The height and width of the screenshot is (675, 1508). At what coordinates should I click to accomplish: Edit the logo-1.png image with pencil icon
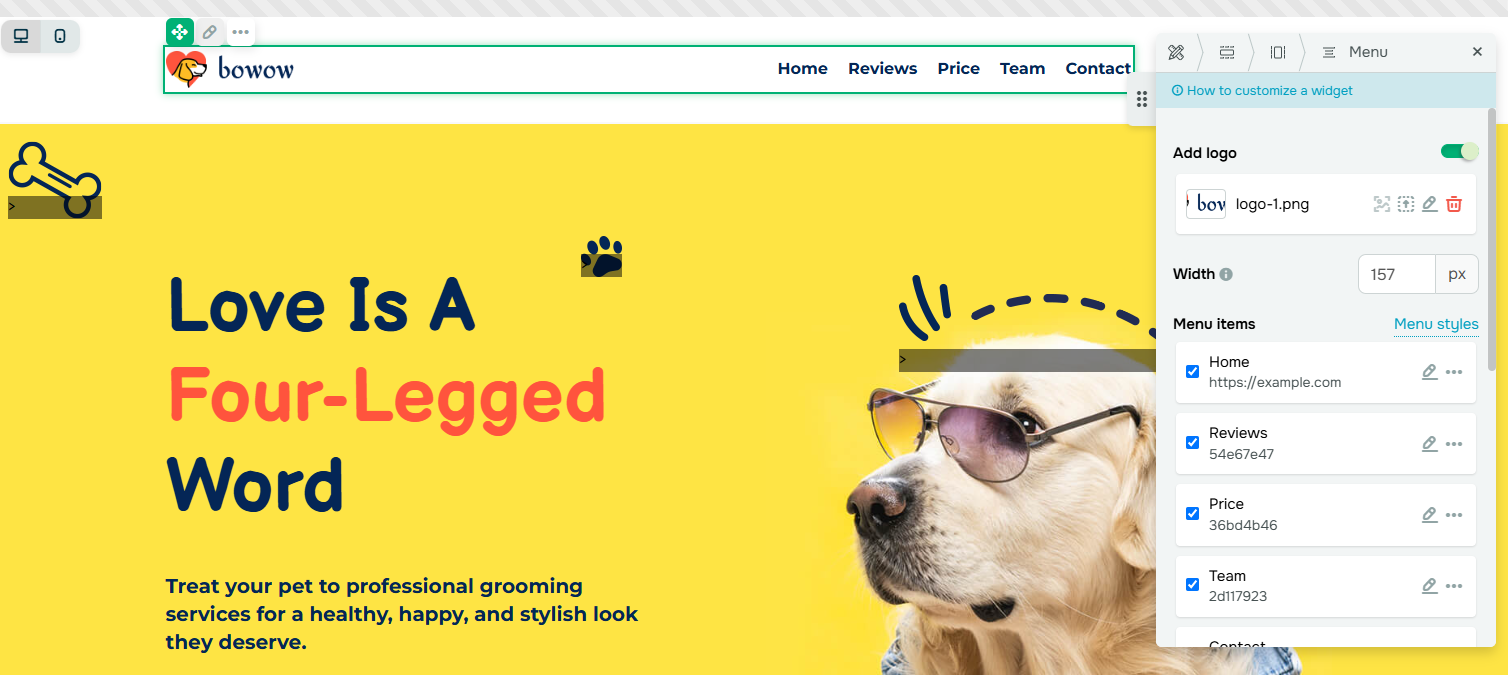(1430, 204)
